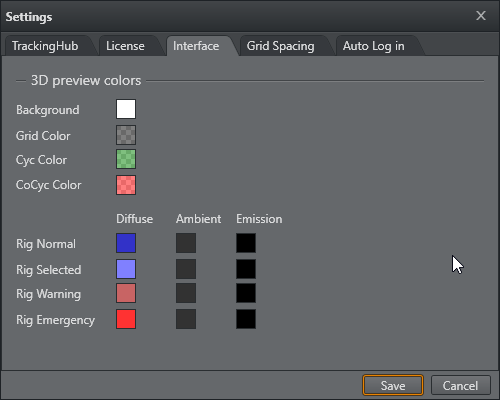Open Rig Warning diffuse color swatch
Screen dimensions: 500x400
[126, 293]
